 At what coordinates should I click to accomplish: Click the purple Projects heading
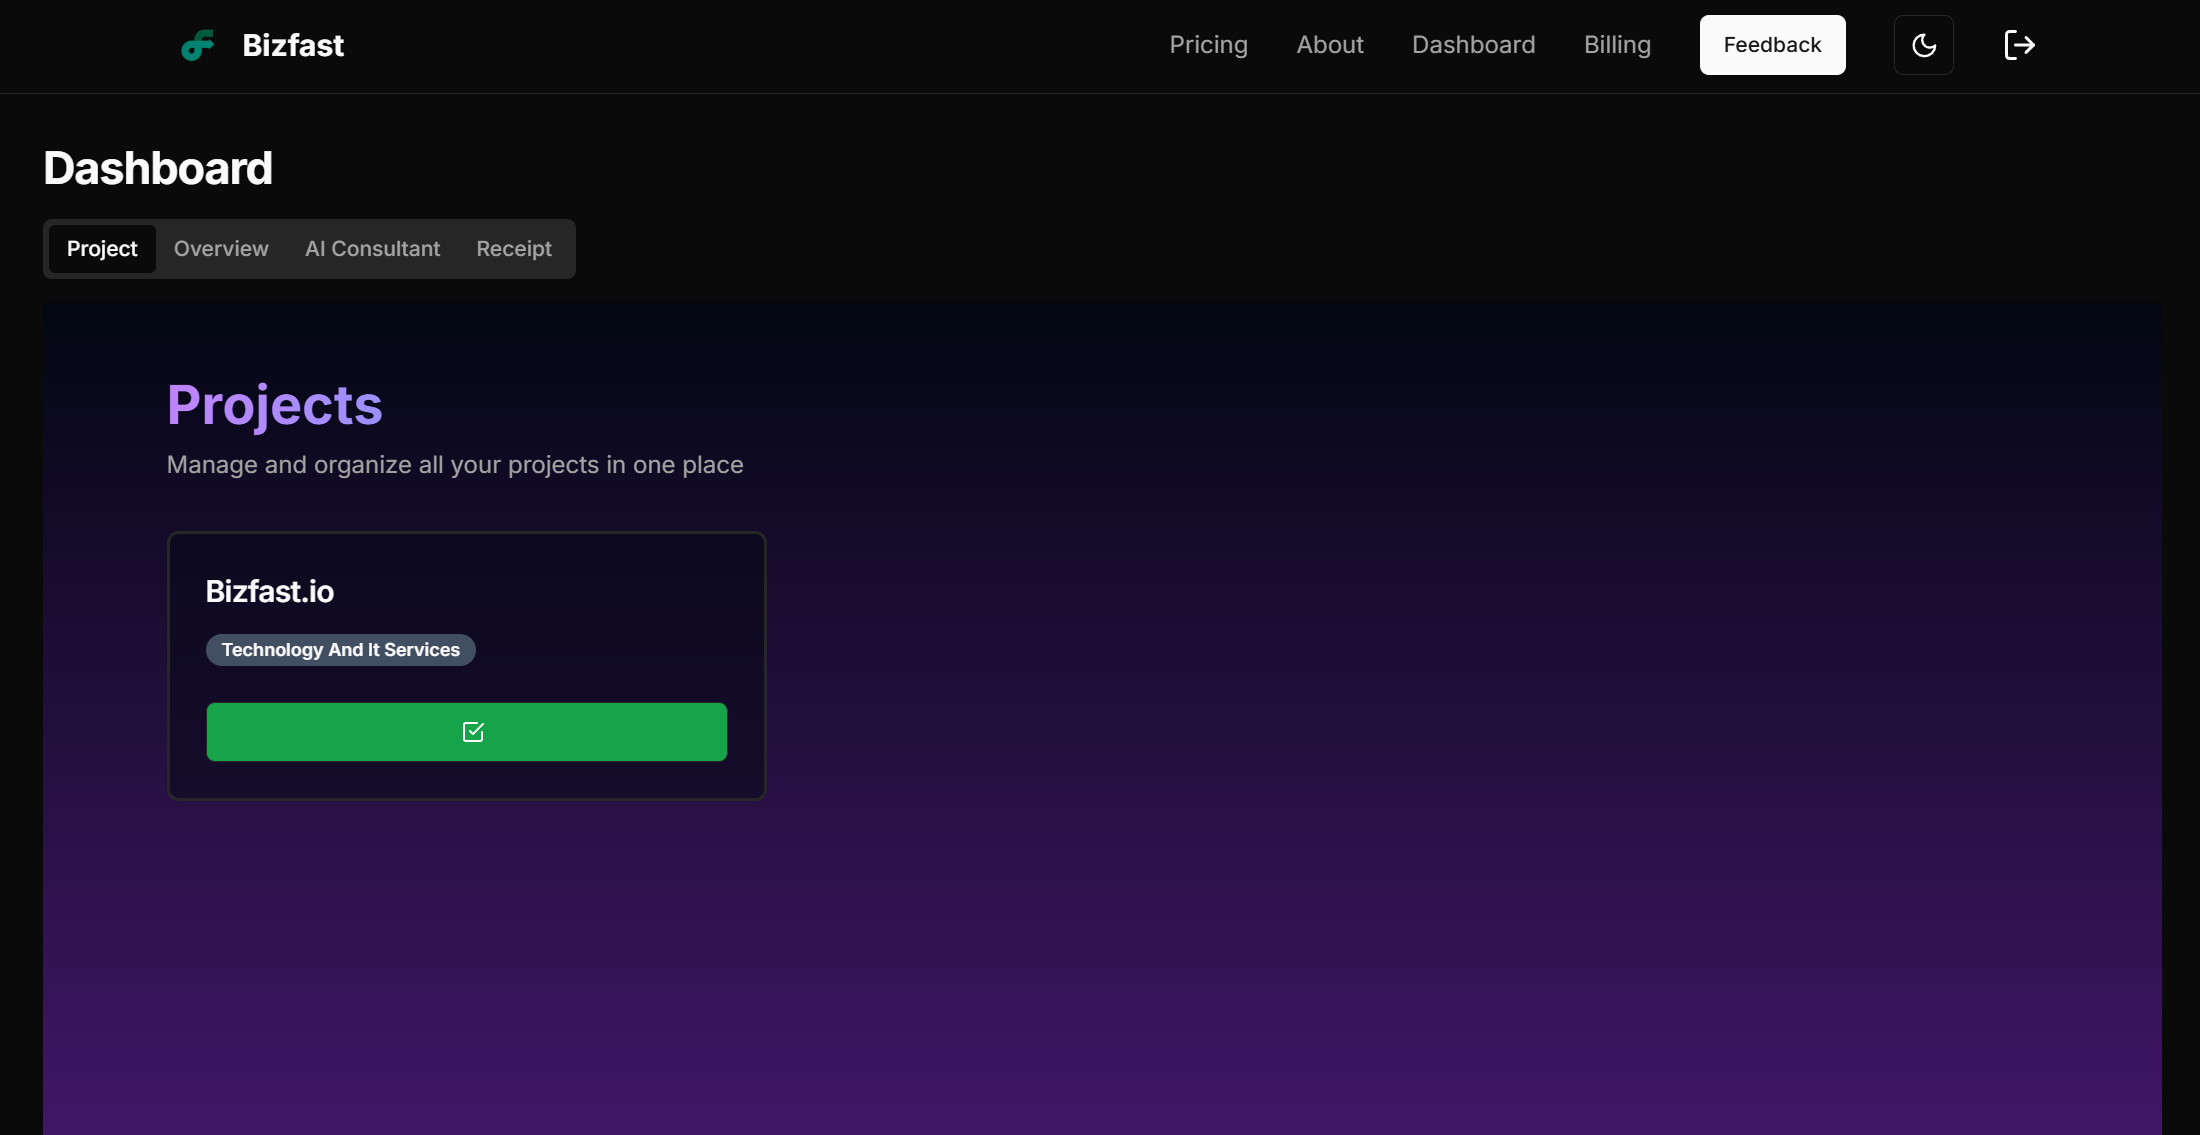pyautogui.click(x=274, y=405)
